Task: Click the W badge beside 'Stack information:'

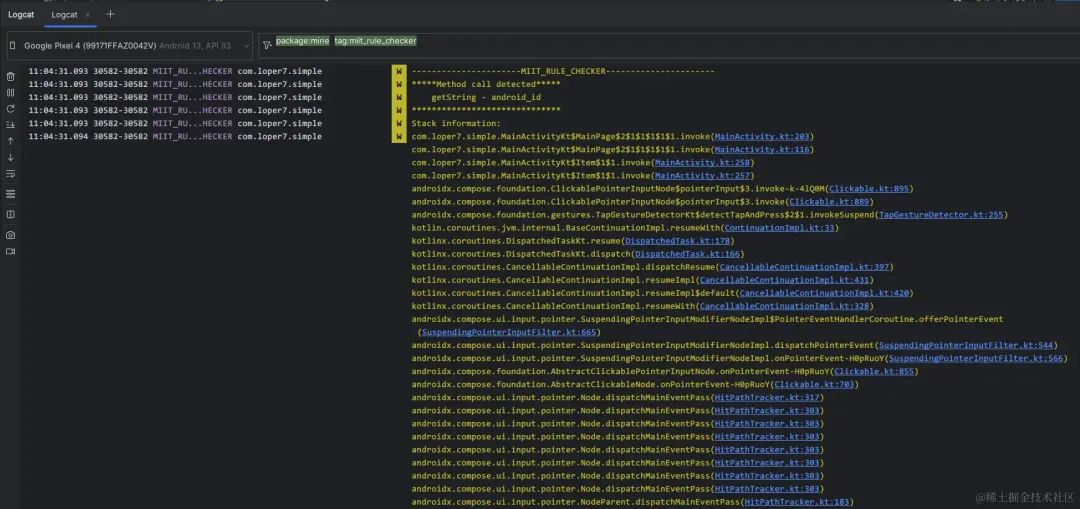Action: (399, 123)
